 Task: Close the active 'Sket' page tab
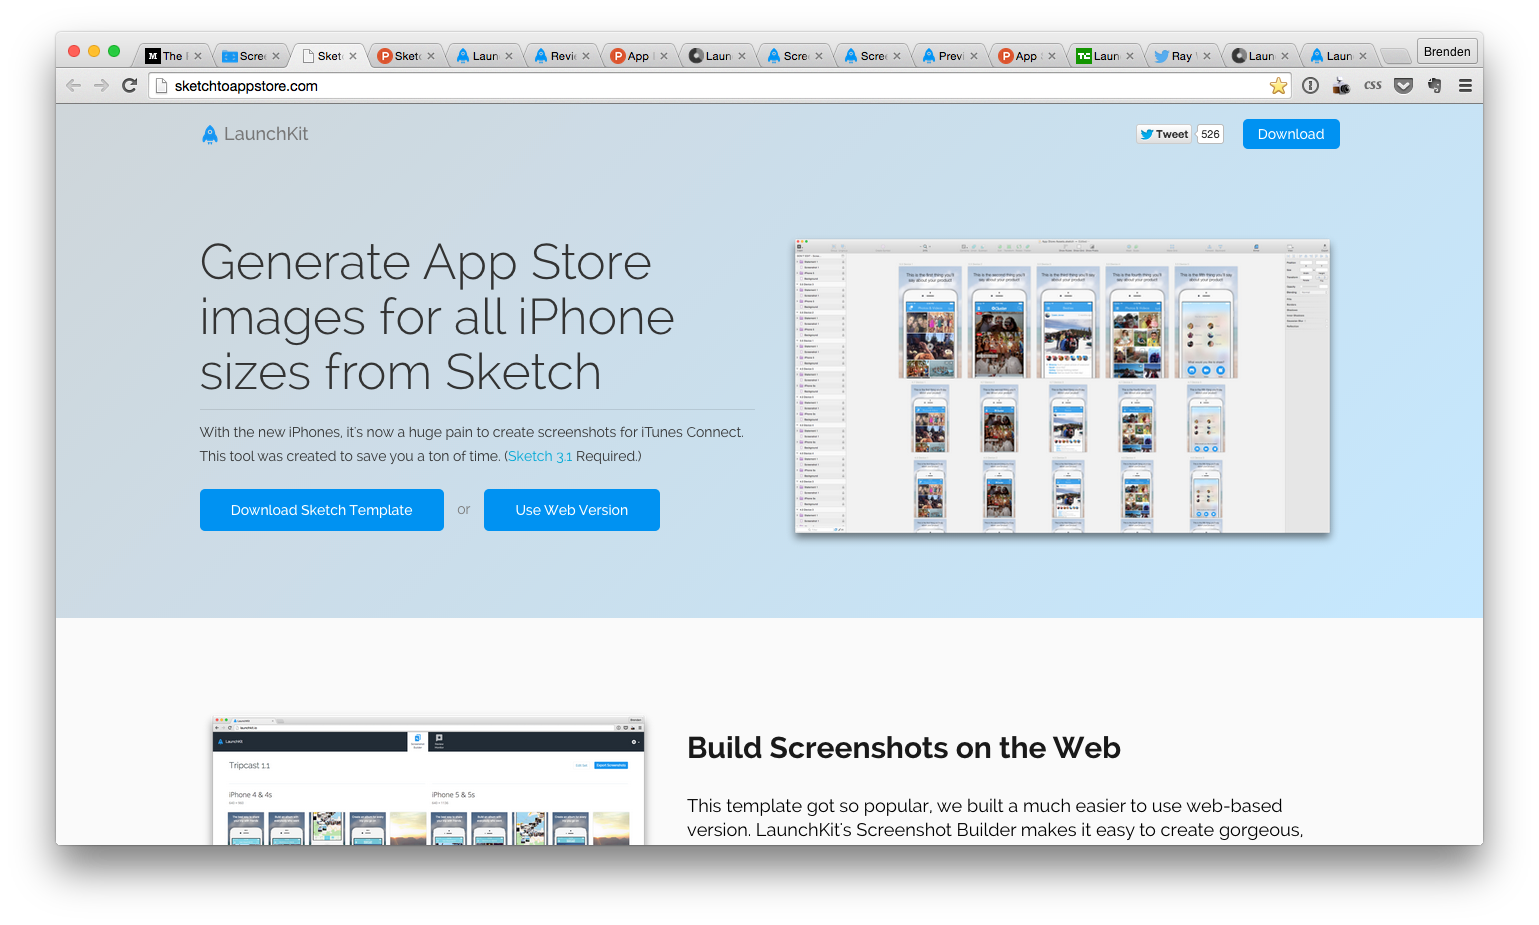353,56
